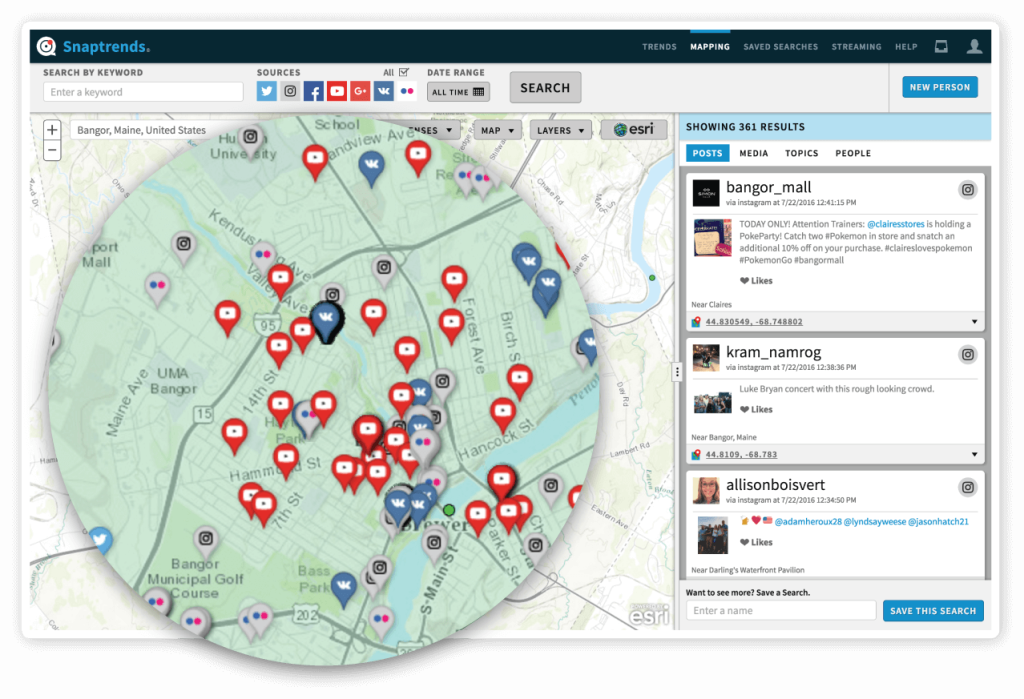The width and height of the screenshot is (1024, 699).
Task: Toggle the VK source icon
Action: point(383,91)
